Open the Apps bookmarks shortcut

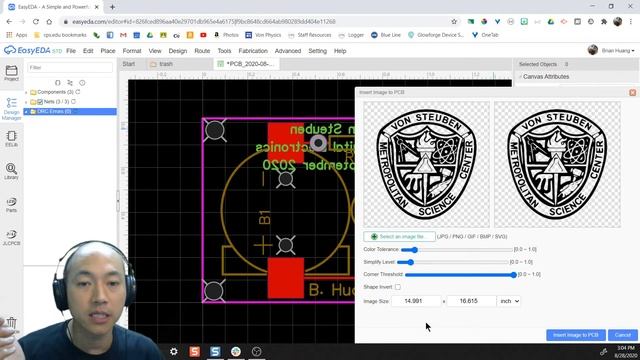coord(17,35)
